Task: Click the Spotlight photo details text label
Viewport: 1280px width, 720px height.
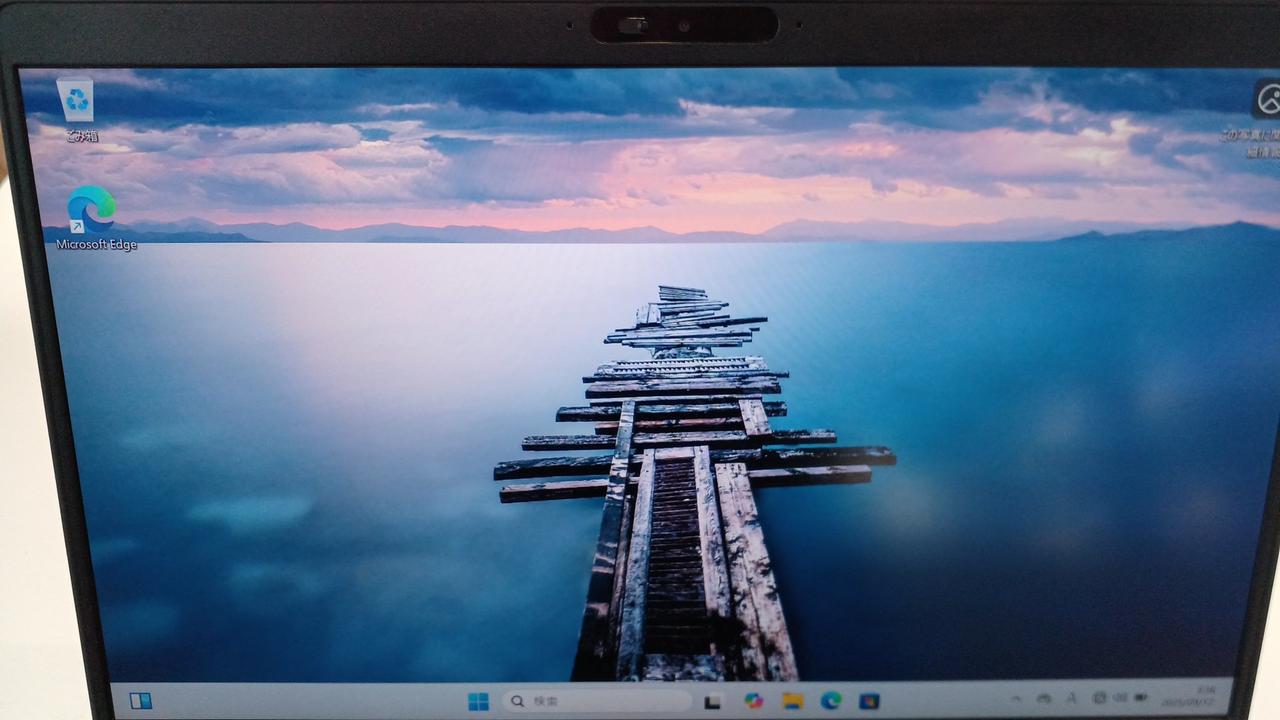Action: tap(1252, 144)
